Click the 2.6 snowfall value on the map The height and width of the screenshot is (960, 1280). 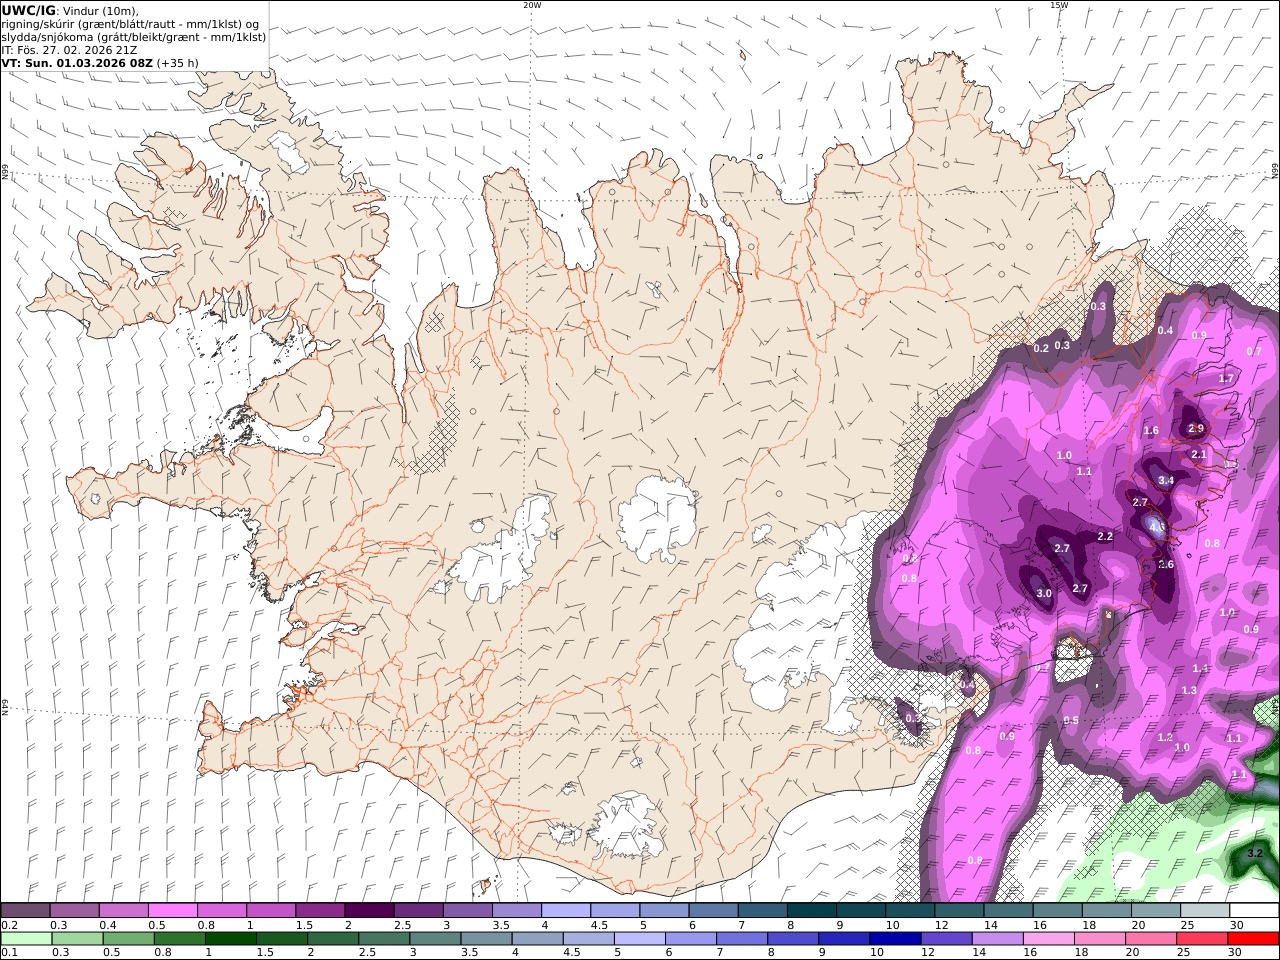click(1166, 565)
